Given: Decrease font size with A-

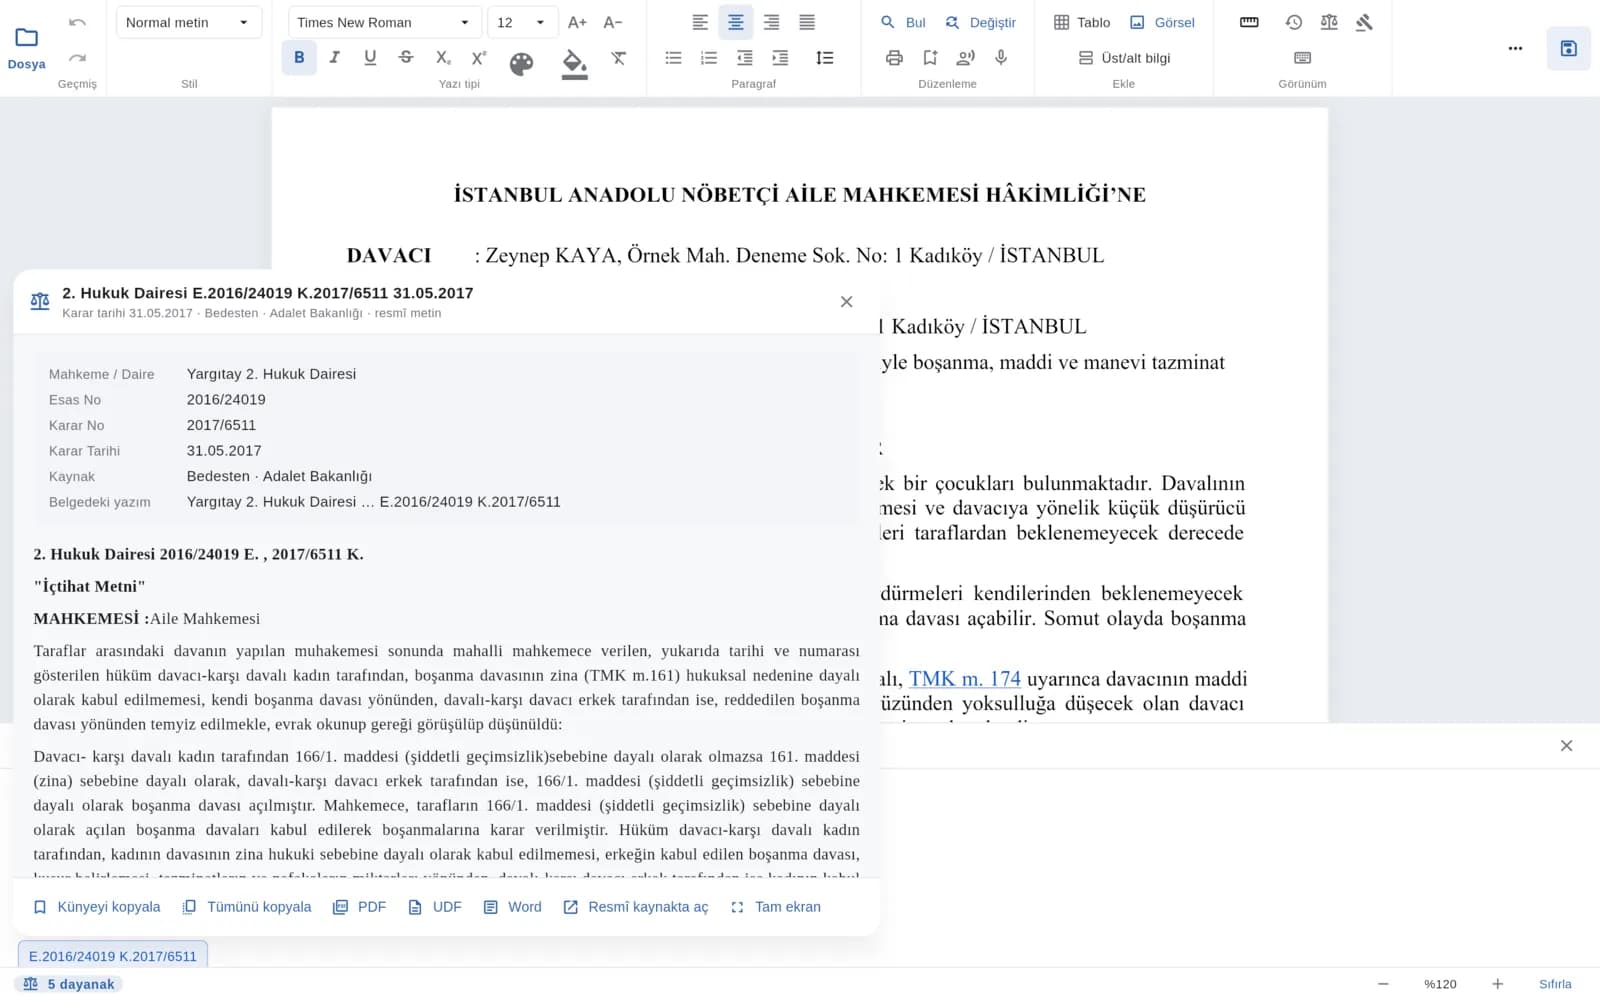Looking at the screenshot, I should click(613, 22).
